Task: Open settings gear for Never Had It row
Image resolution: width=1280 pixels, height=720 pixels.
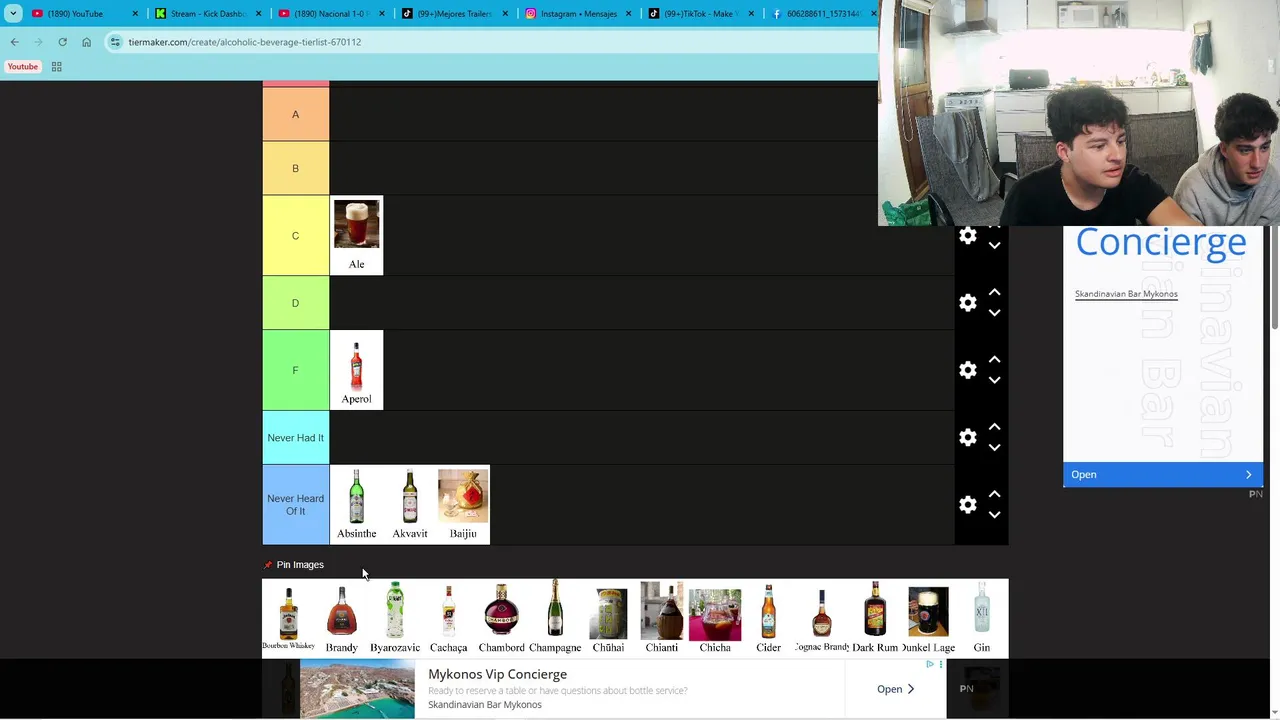Action: click(x=967, y=437)
